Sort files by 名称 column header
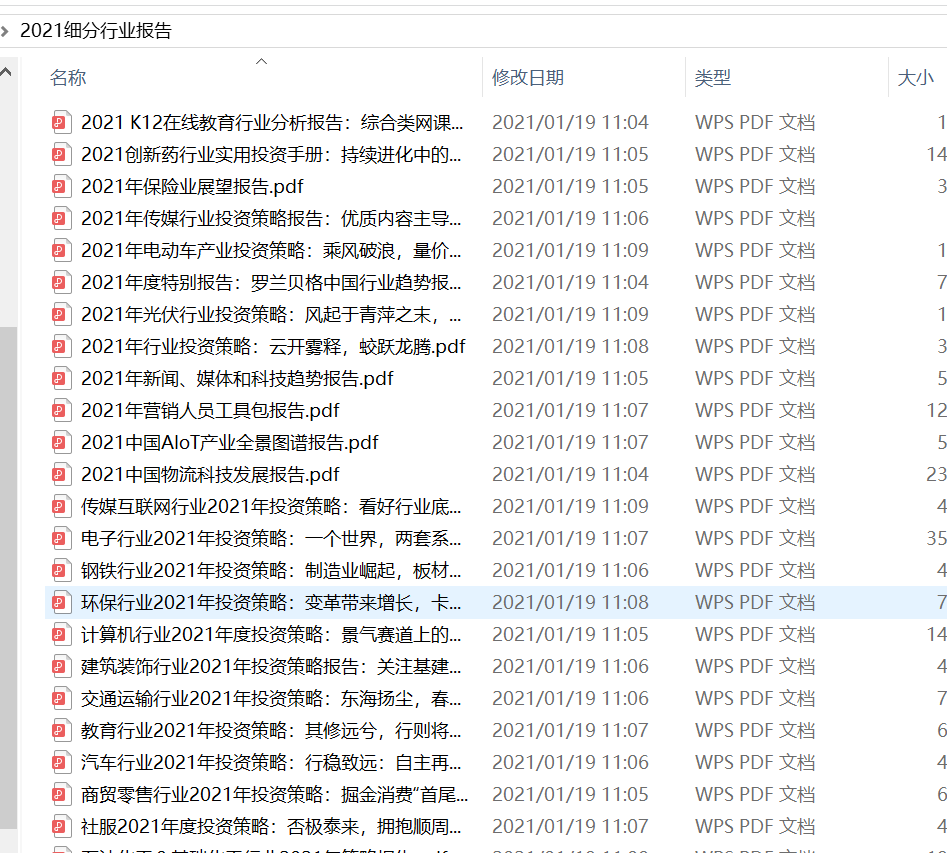 pyautogui.click(x=68, y=78)
